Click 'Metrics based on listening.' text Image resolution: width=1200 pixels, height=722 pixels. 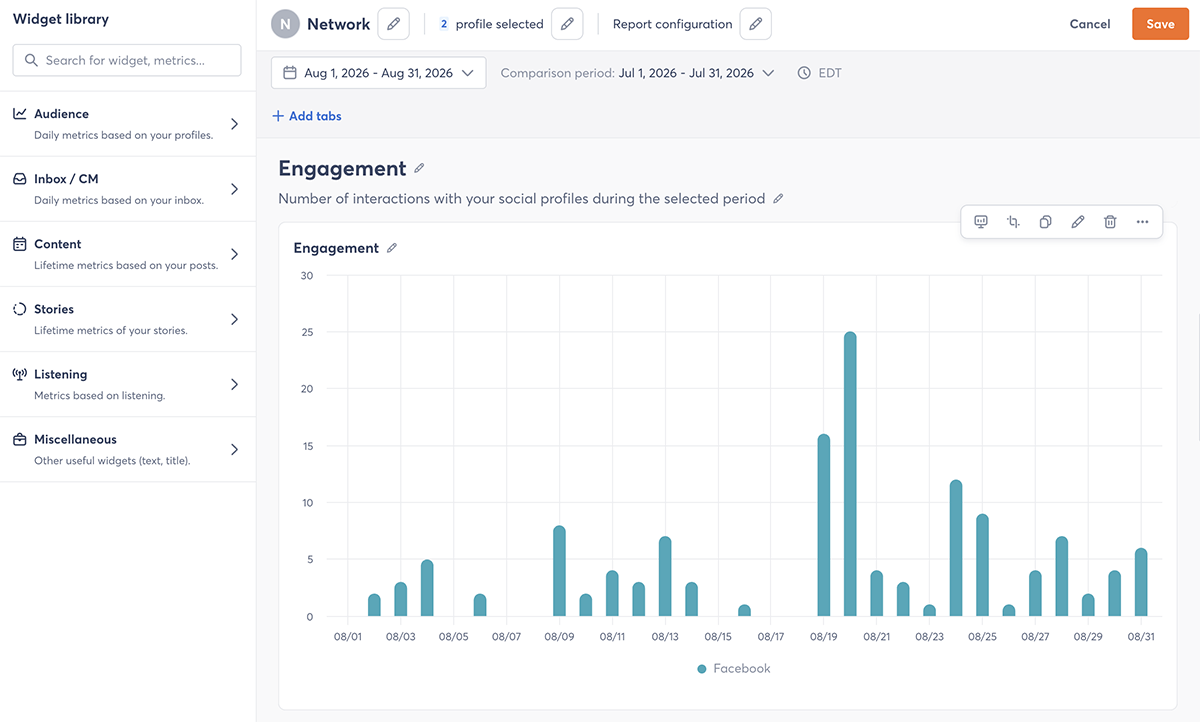coord(100,395)
